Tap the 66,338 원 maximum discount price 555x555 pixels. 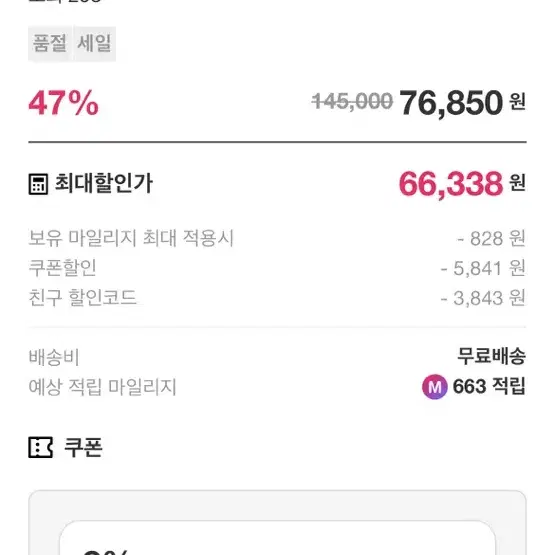pos(462,184)
